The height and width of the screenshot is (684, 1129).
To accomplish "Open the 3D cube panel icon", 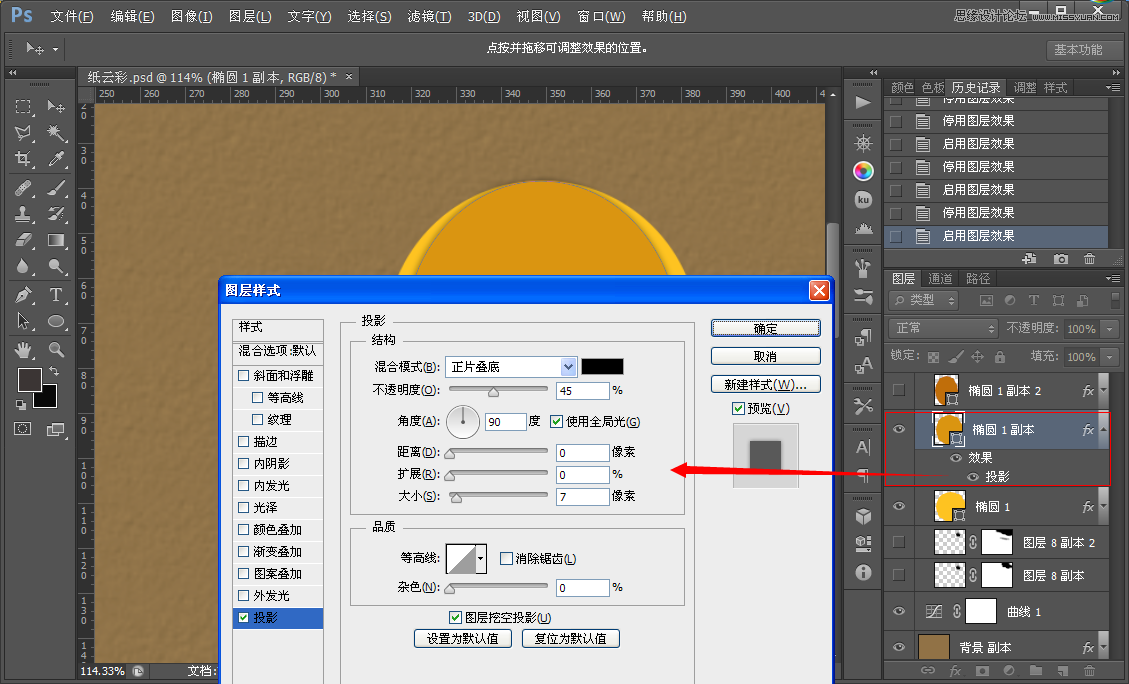I will click(863, 516).
